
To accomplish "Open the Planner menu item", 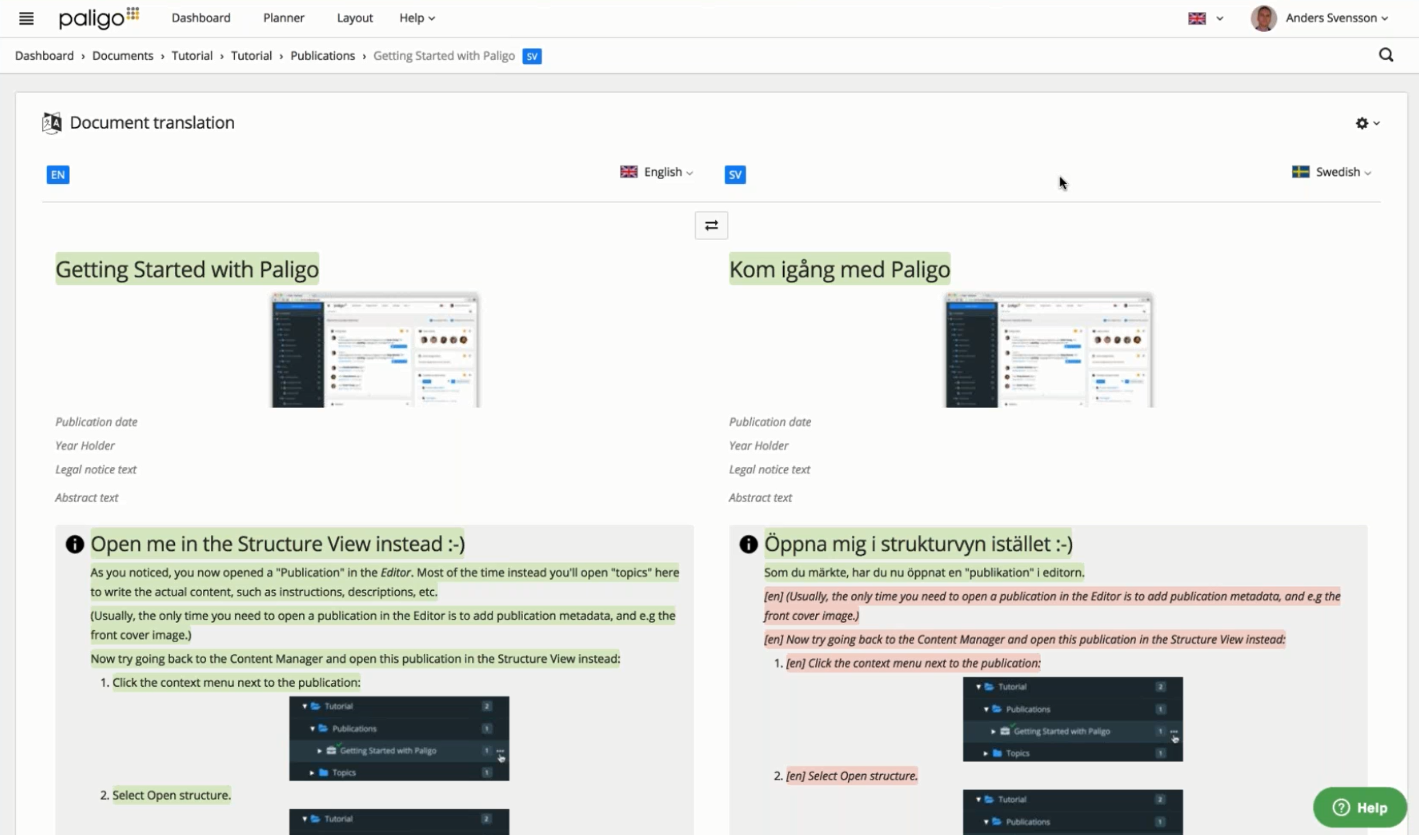I will click(x=284, y=18).
